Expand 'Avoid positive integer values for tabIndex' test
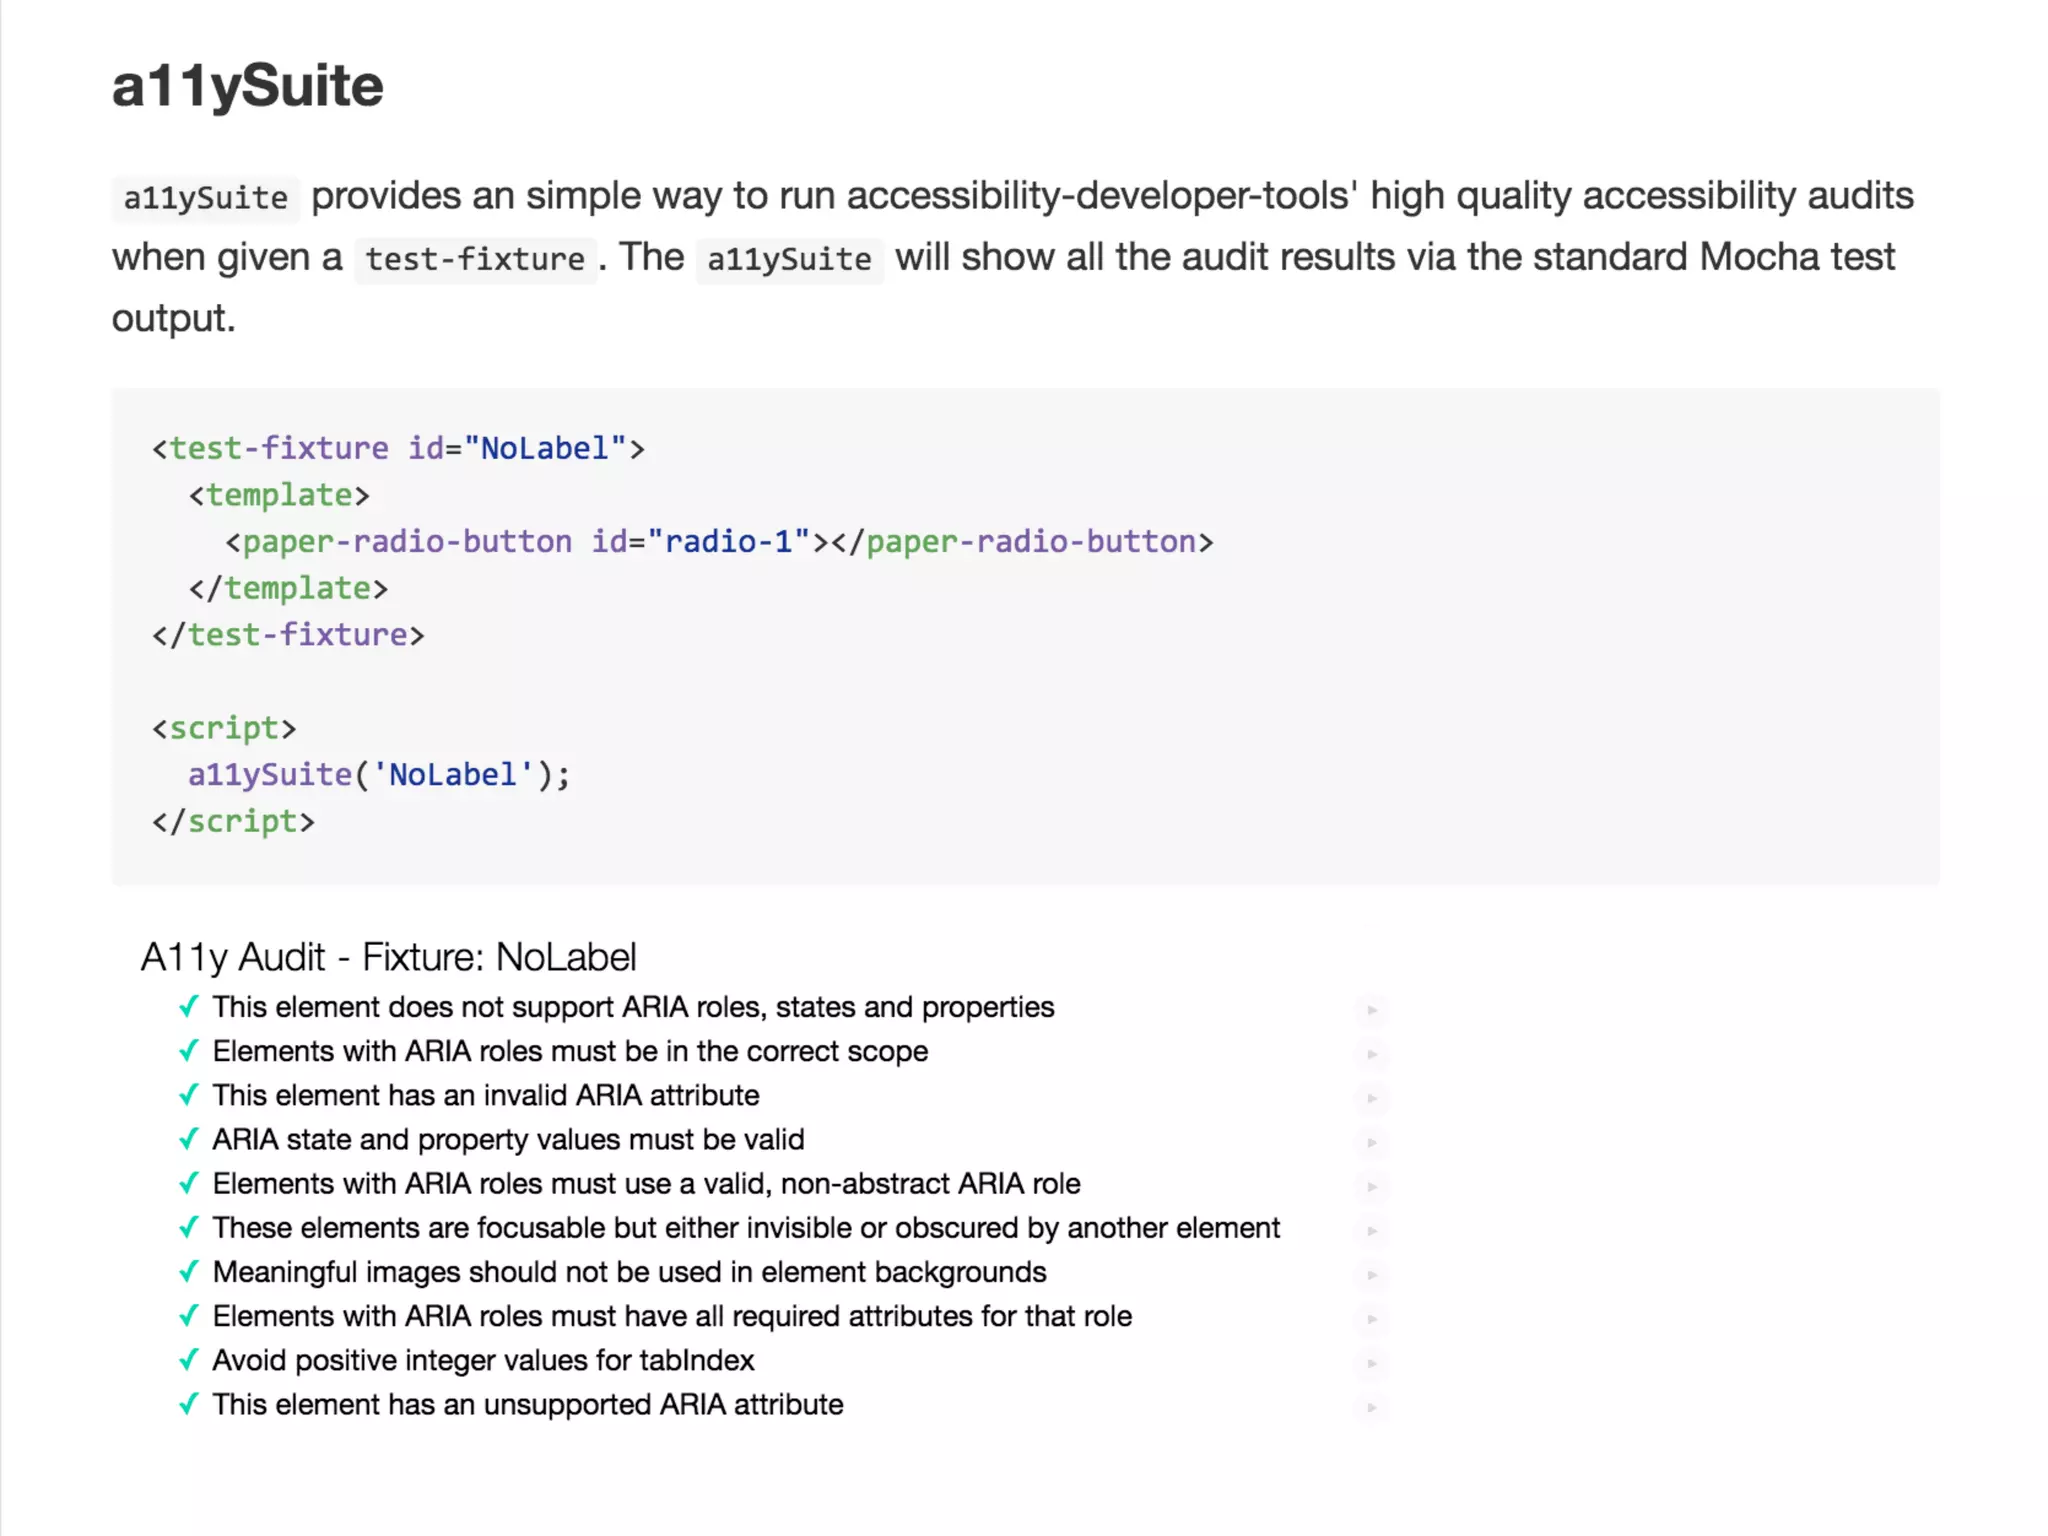Image resolution: width=2048 pixels, height=1536 pixels. click(x=483, y=1360)
